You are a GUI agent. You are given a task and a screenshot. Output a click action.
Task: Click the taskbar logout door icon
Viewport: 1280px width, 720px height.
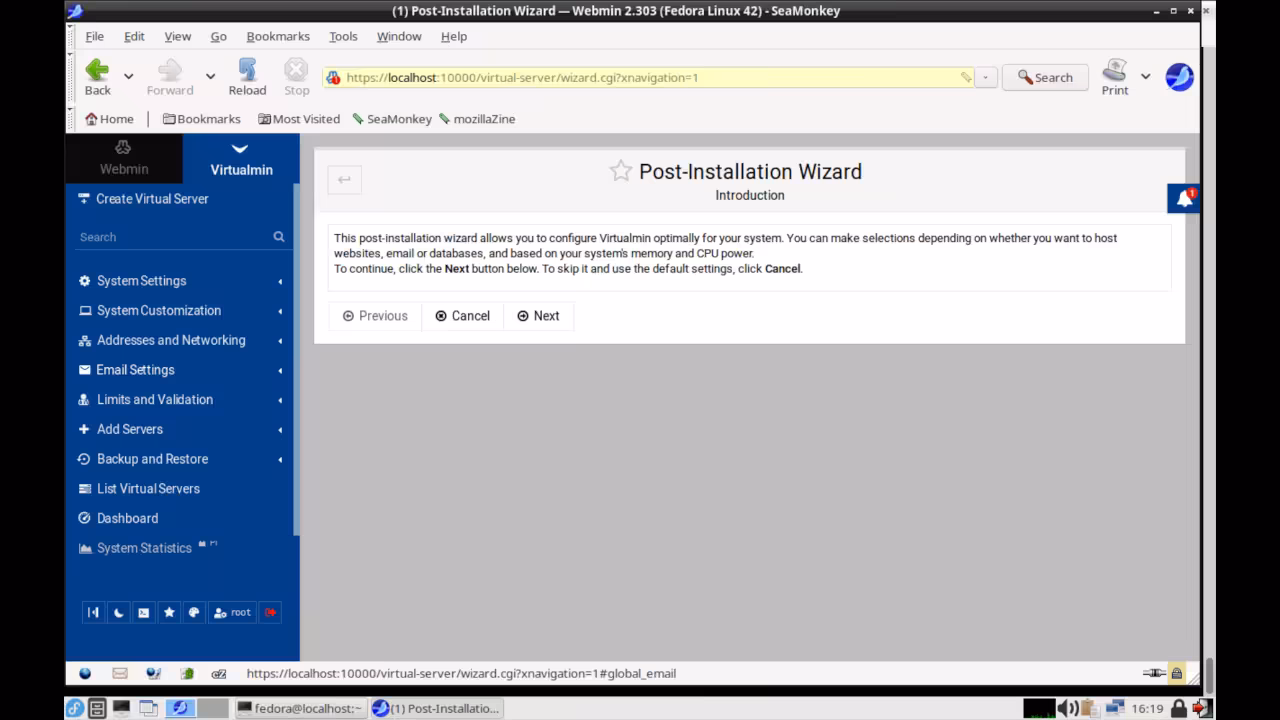(x=1202, y=708)
